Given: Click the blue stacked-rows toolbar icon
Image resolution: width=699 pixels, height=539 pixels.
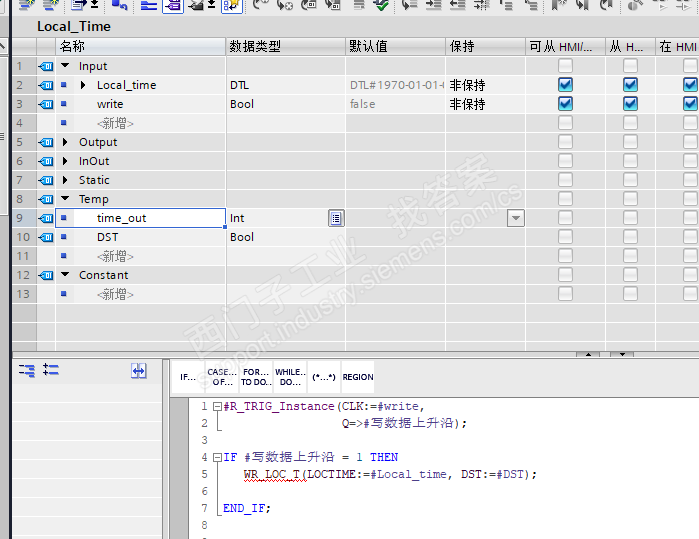Looking at the screenshot, I should 149,5.
